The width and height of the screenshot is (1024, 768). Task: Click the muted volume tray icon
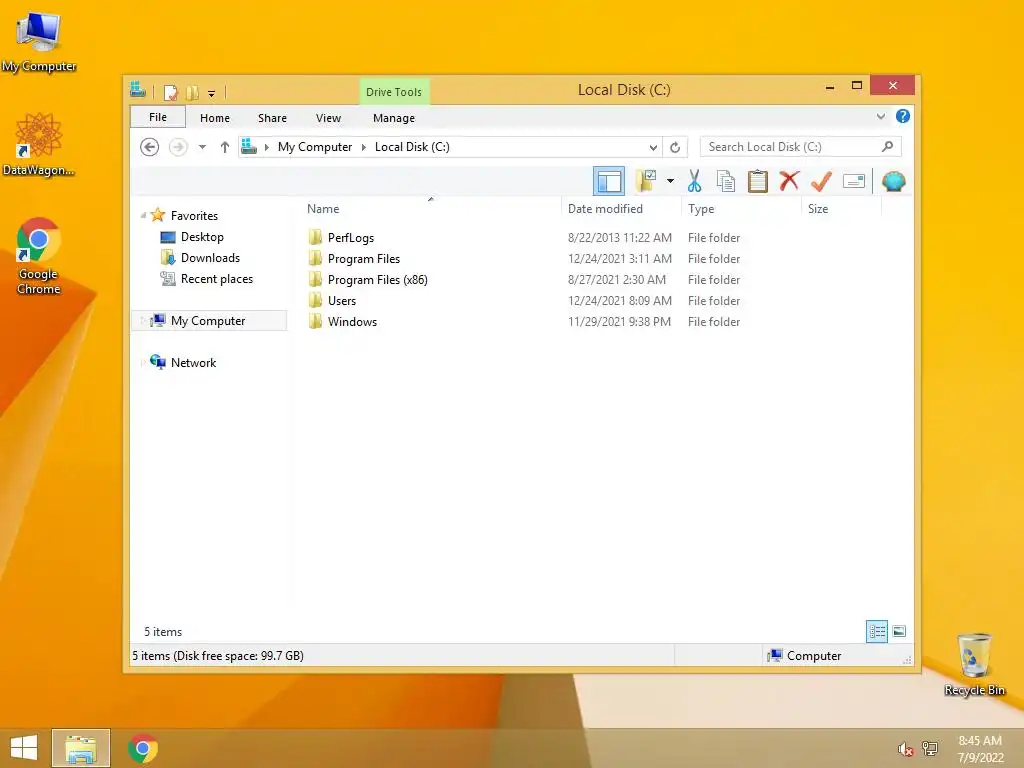tap(905, 749)
